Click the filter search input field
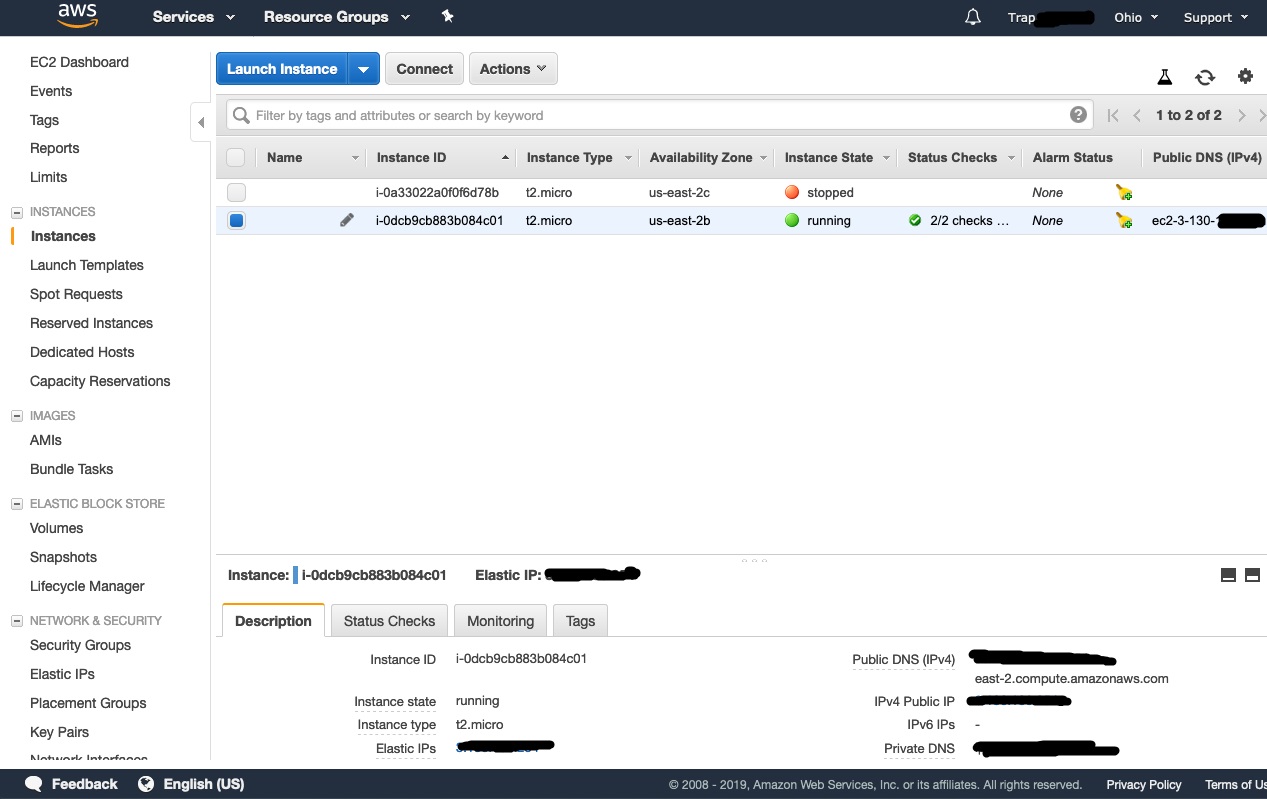Image resolution: width=1267 pixels, height=799 pixels. (x=660, y=115)
